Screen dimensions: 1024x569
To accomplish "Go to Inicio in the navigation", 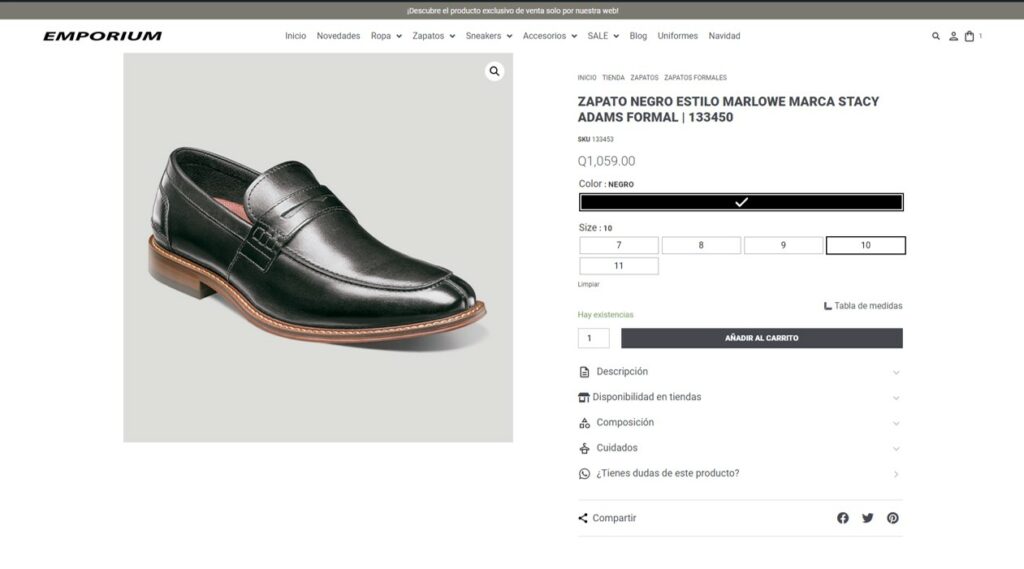I will click(x=295, y=36).
